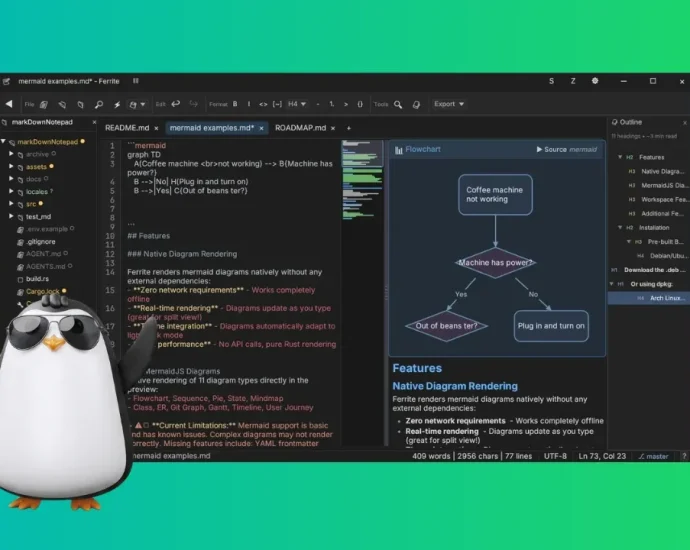Expand the src folder

coord(11,204)
